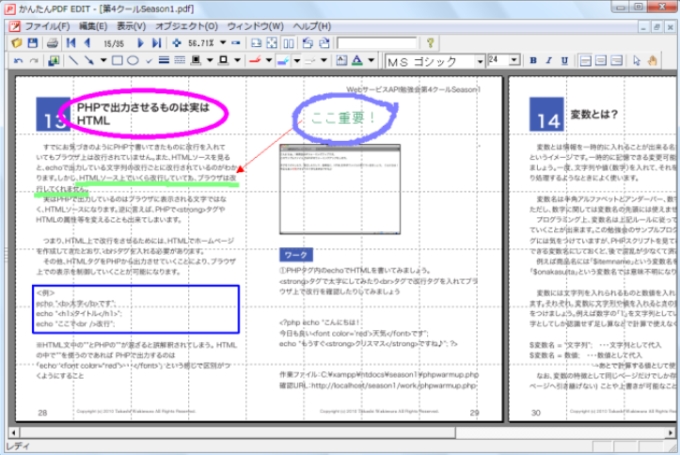Print the document using the printer icon
Screen dimensions: 680x455
coord(52,43)
